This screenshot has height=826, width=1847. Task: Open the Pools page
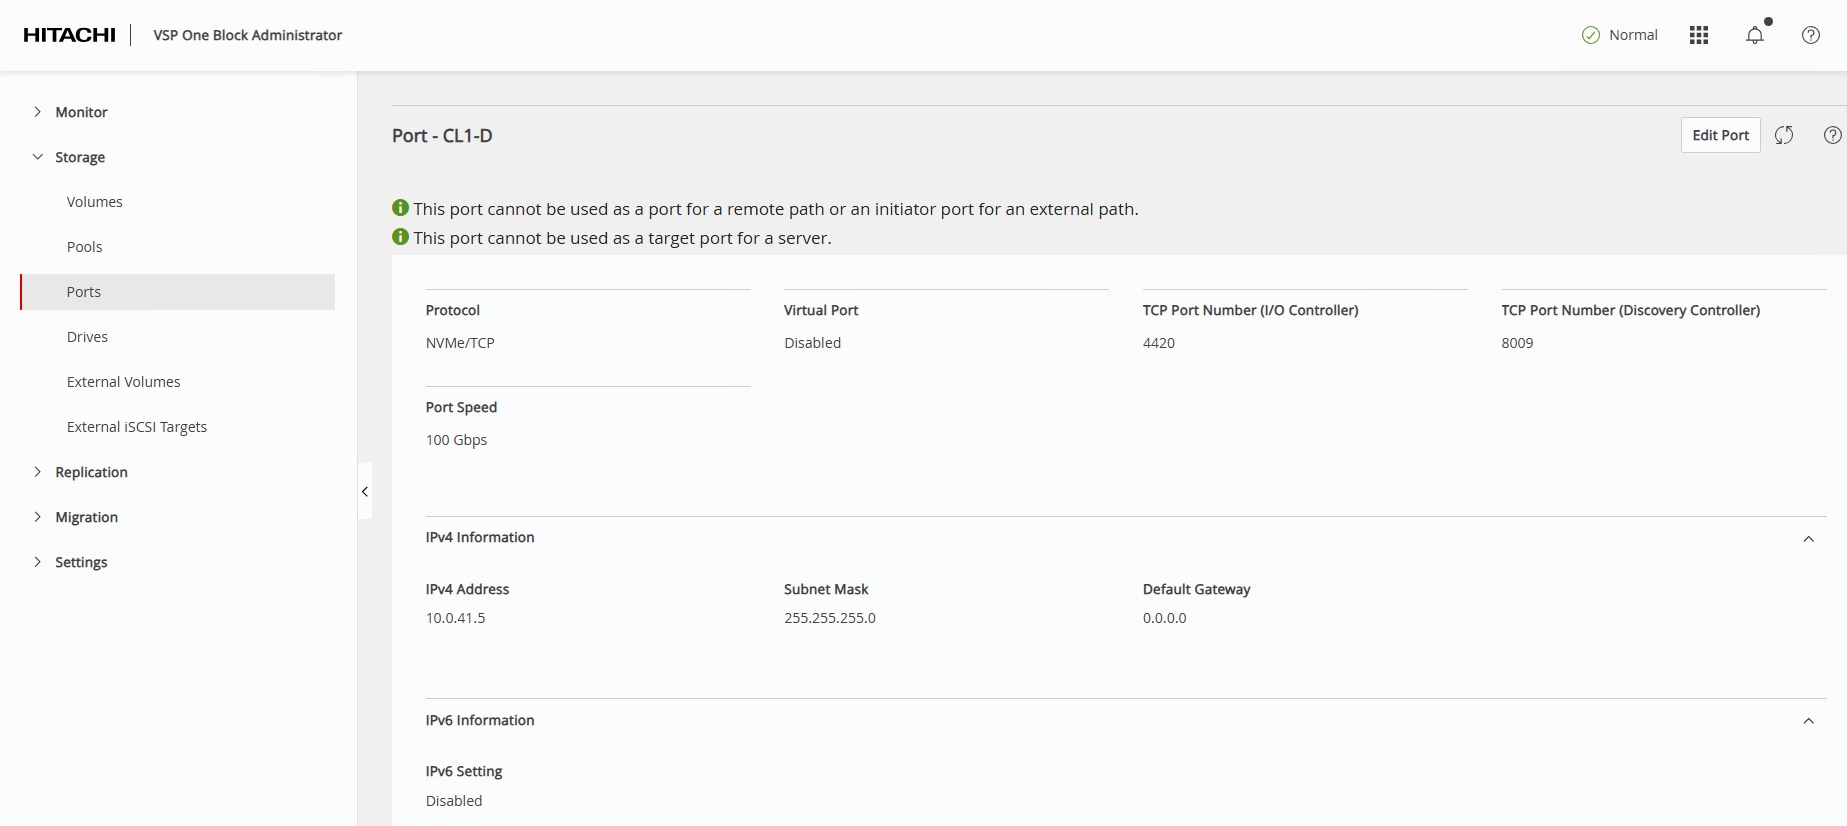85,247
